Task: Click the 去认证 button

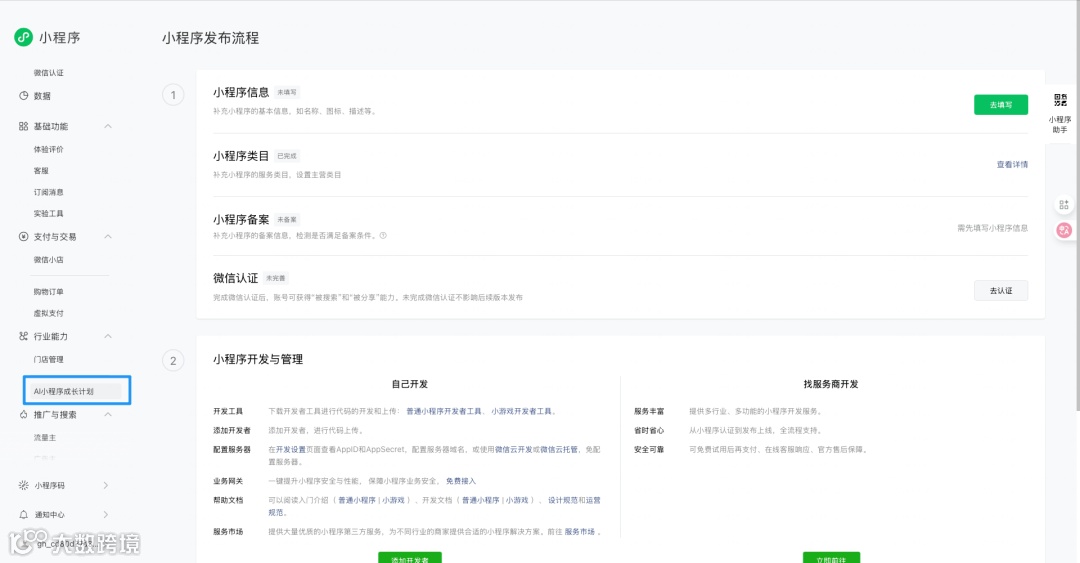Action: [x=1001, y=291]
